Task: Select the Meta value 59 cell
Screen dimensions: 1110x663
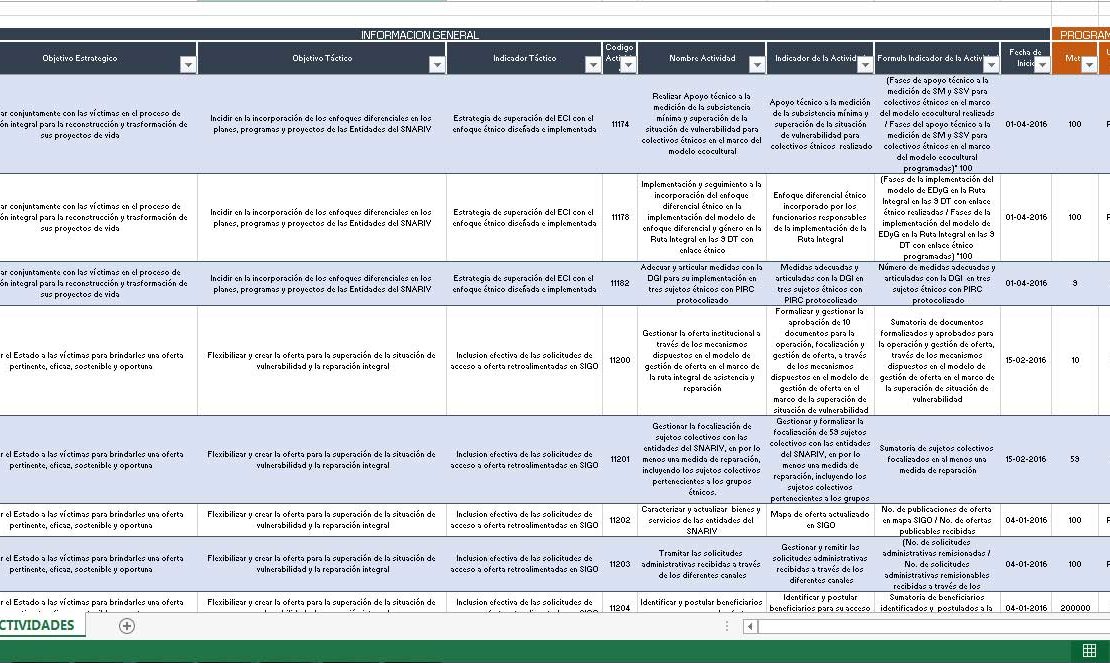Action: point(1075,459)
